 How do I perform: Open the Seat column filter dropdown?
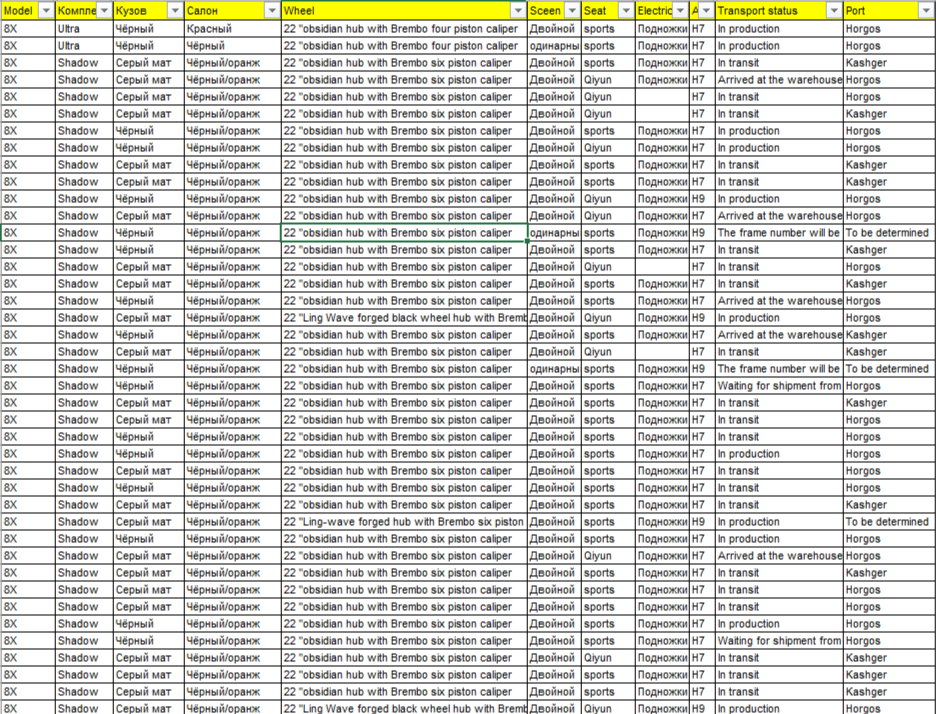click(x=626, y=11)
